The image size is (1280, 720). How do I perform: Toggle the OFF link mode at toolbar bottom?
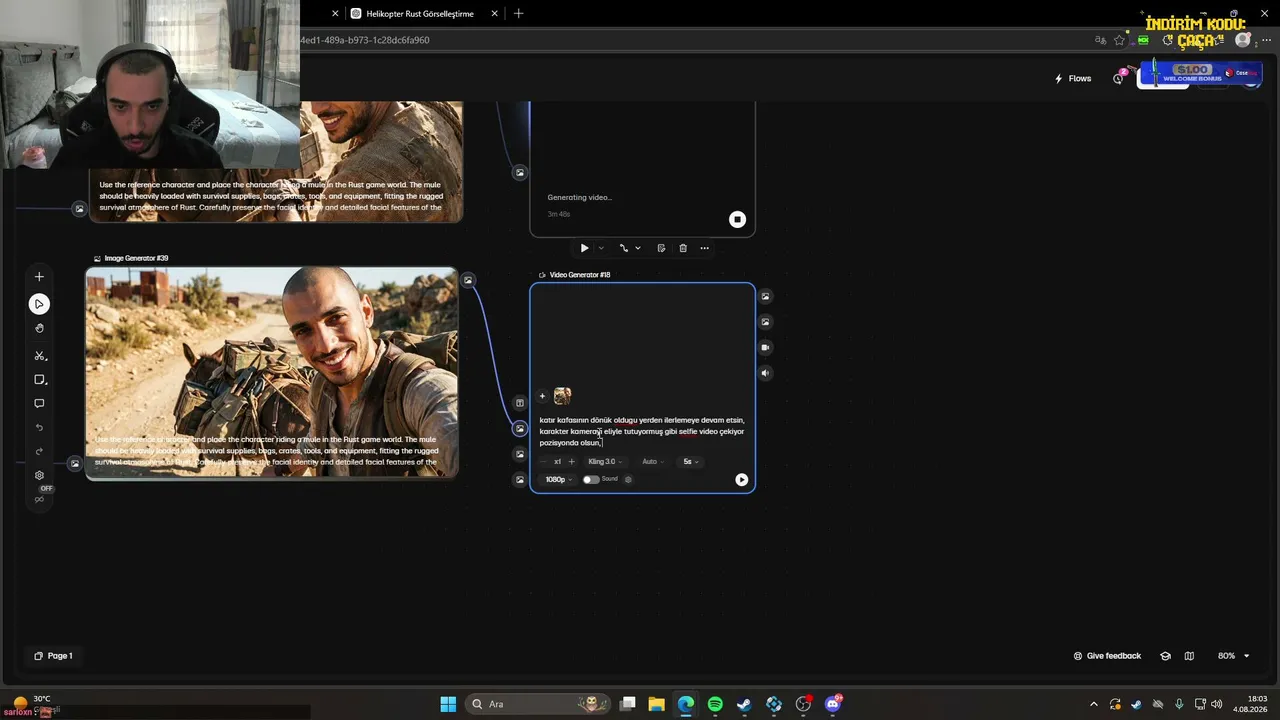tap(40, 498)
